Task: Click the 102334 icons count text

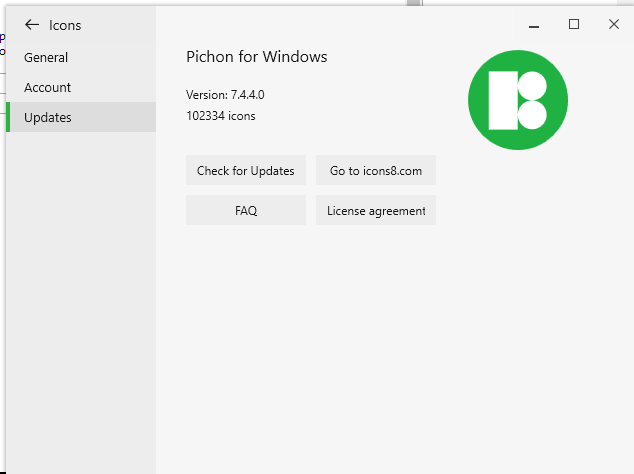Action: pos(221,116)
